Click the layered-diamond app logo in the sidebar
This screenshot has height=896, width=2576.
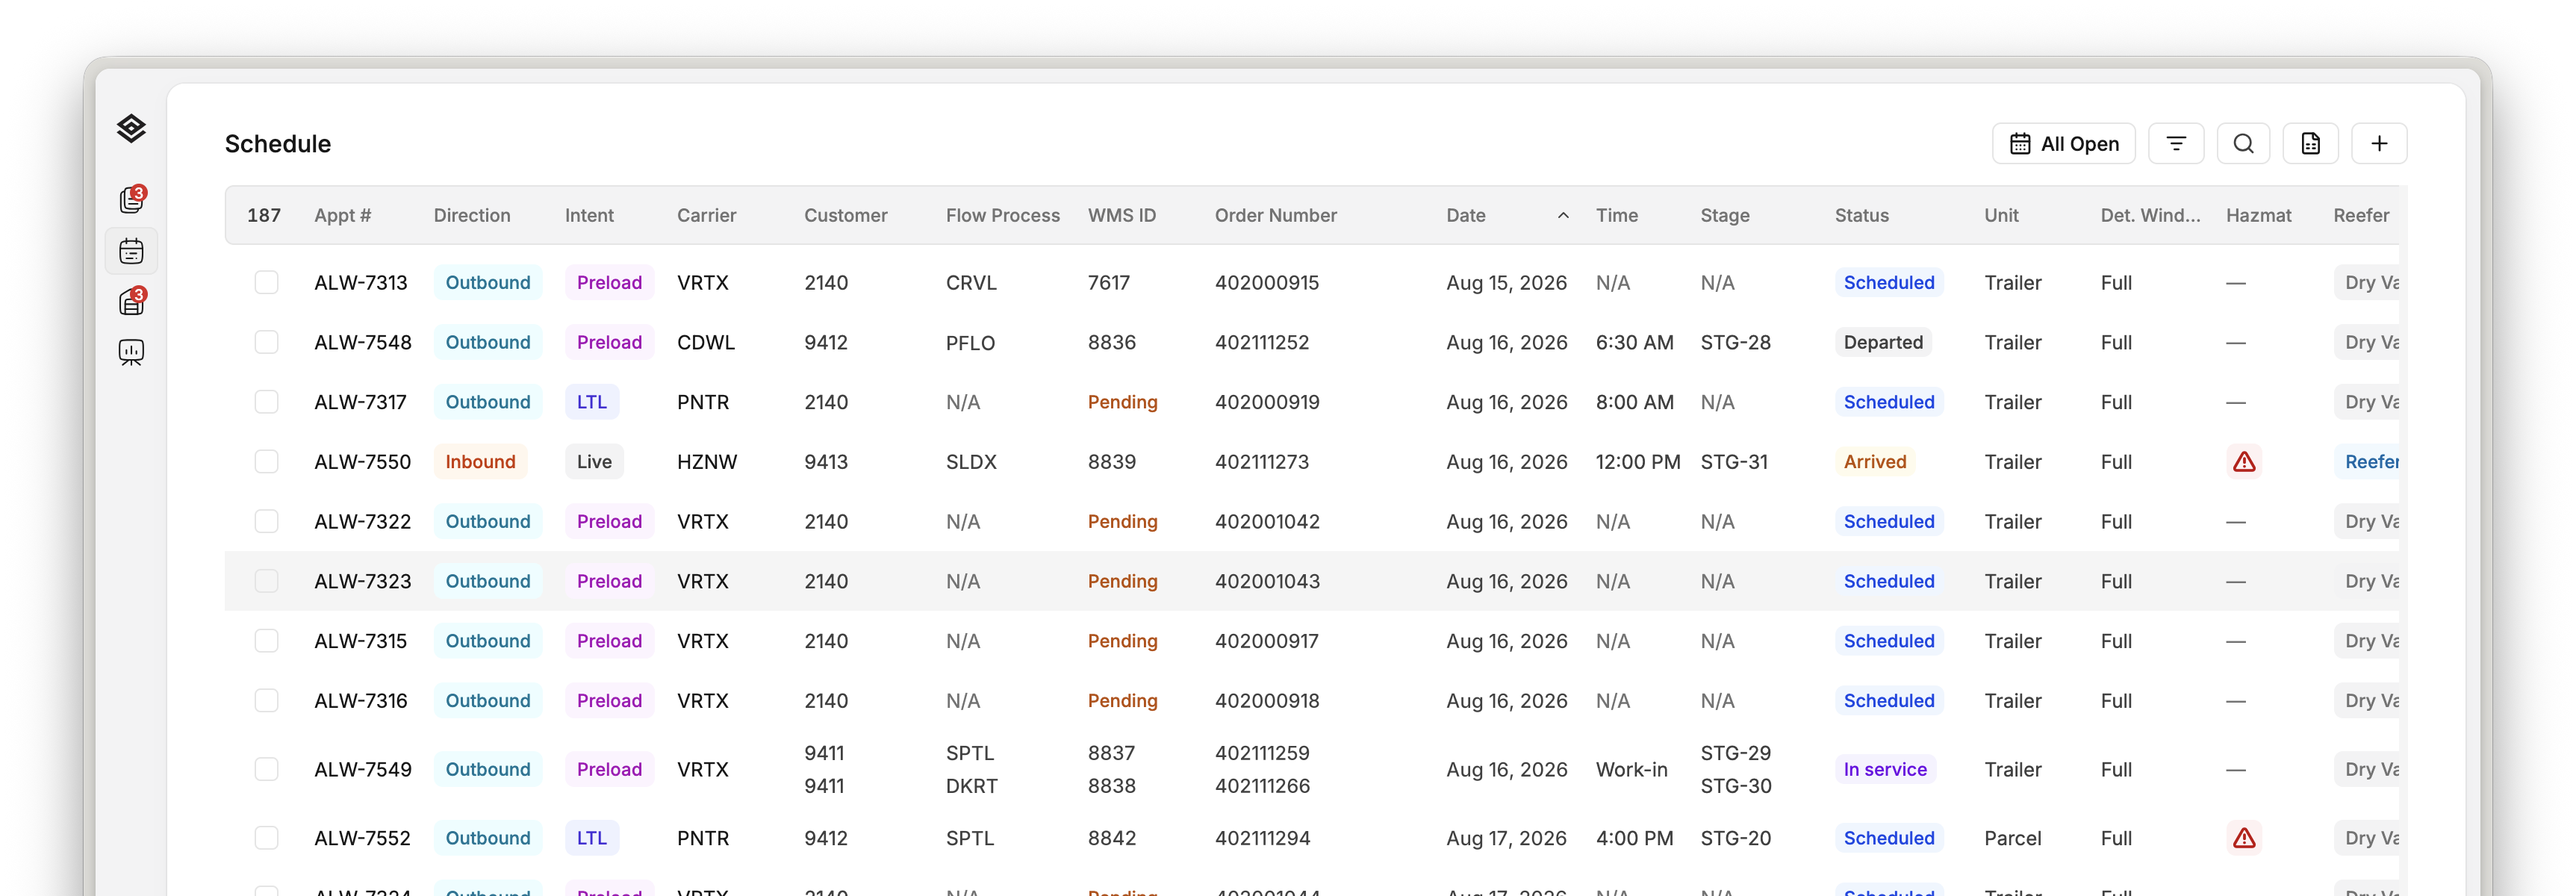(x=131, y=128)
